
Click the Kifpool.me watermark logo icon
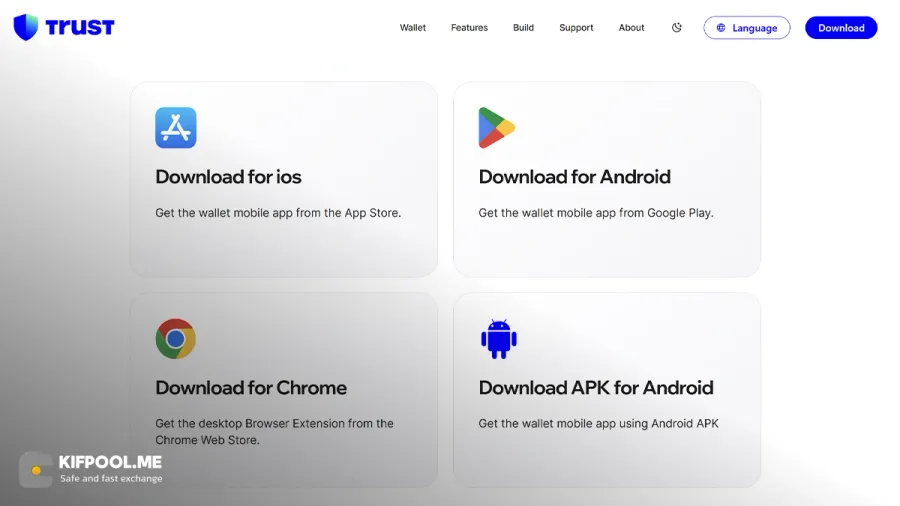click(x=36, y=469)
